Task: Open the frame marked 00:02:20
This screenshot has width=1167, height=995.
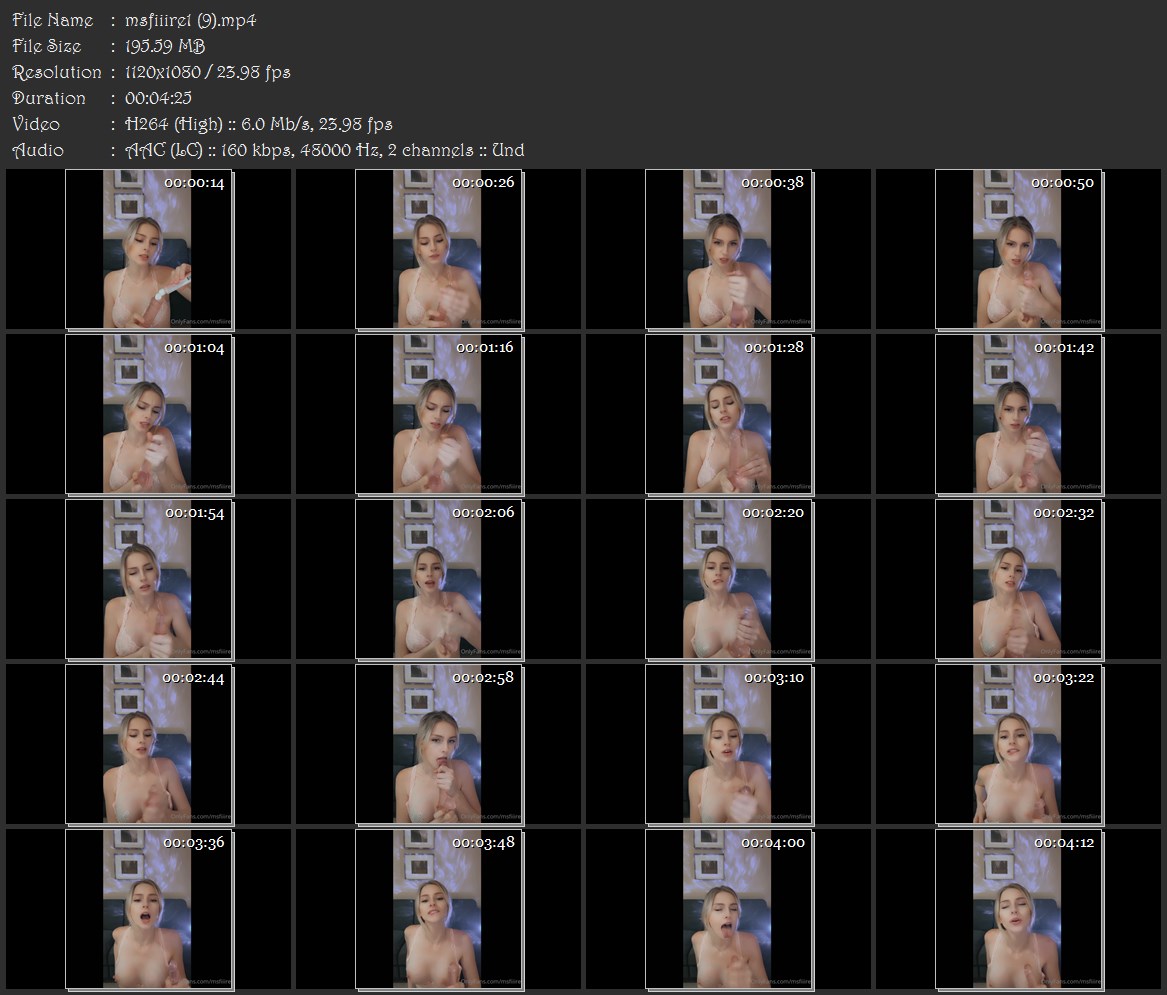Action: [x=729, y=580]
